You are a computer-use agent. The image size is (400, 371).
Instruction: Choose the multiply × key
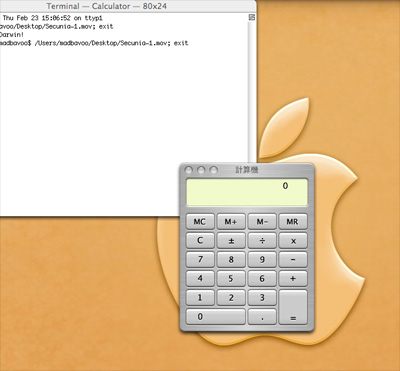pyautogui.click(x=293, y=241)
